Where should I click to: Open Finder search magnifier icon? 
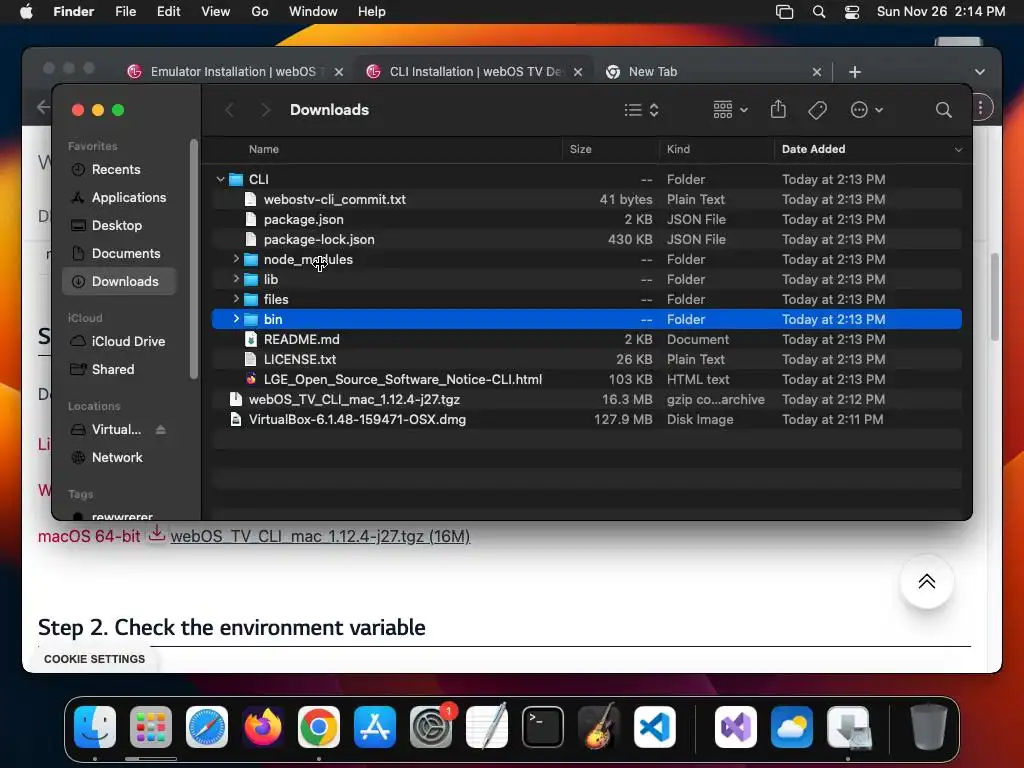(943, 110)
